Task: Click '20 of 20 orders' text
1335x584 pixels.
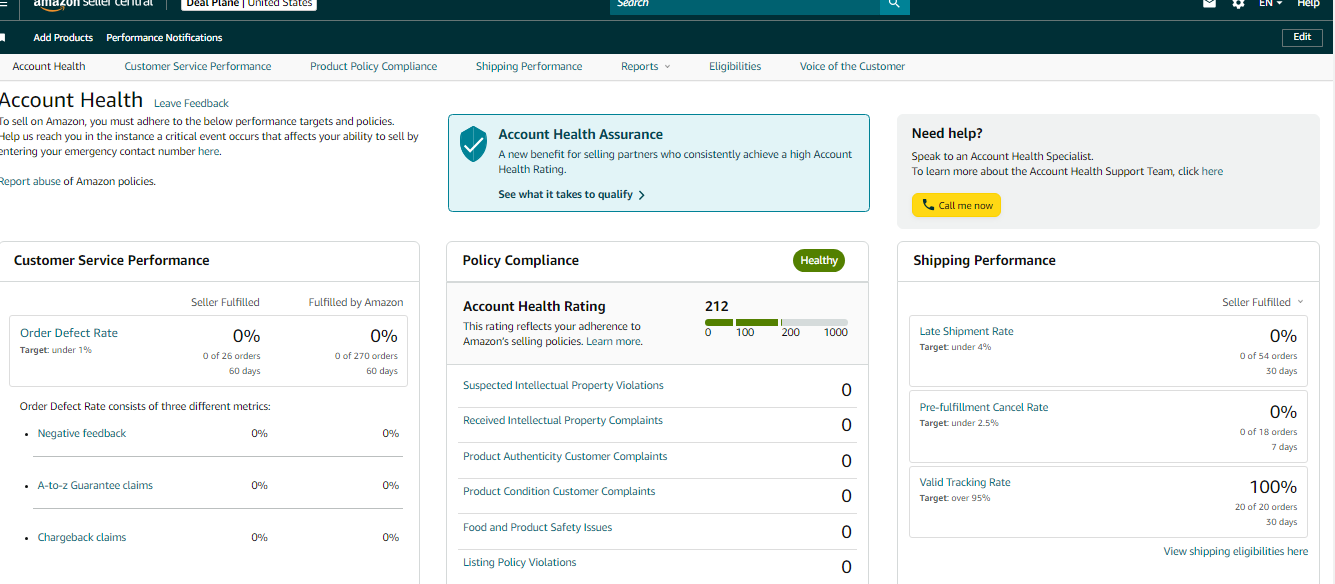Action: [x=1266, y=507]
